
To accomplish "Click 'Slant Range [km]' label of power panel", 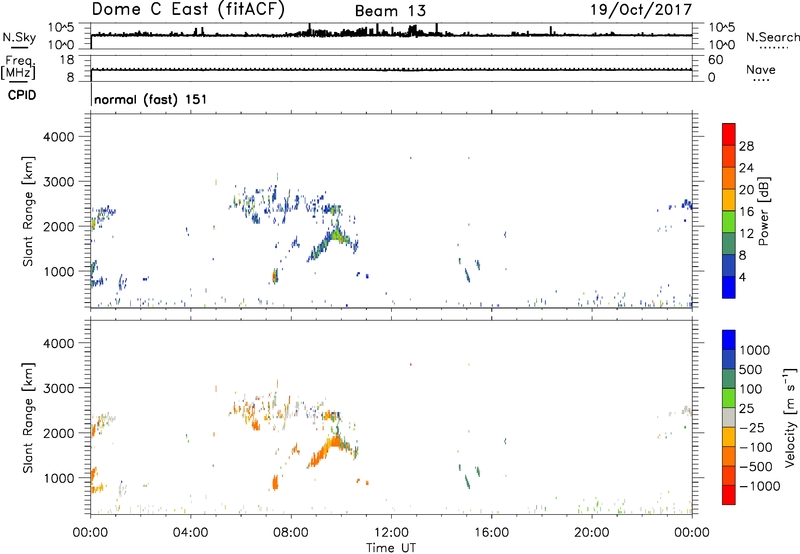I will (28, 211).
